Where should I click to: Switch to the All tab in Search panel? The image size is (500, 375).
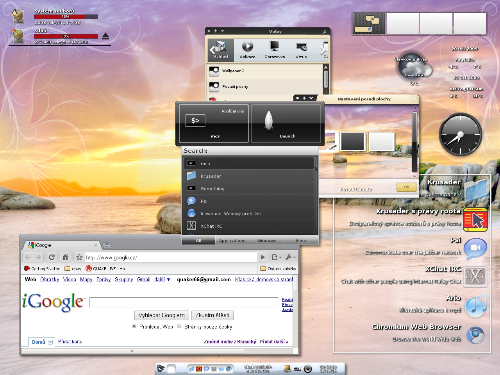click(198, 240)
